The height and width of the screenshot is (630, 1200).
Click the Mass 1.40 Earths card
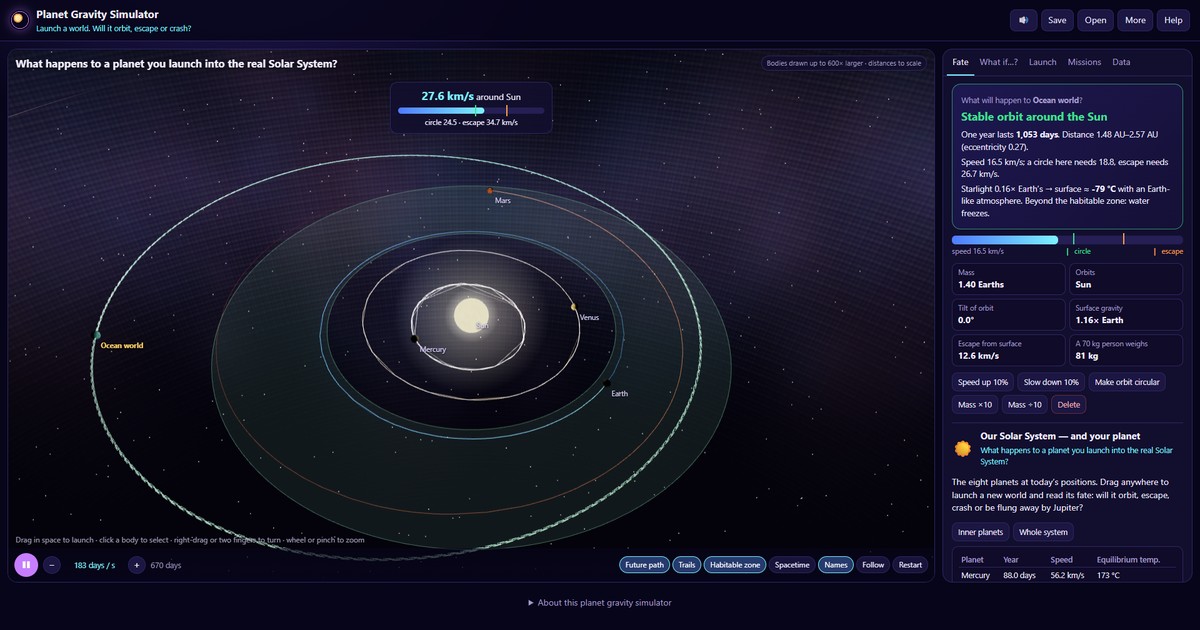[1008, 279]
